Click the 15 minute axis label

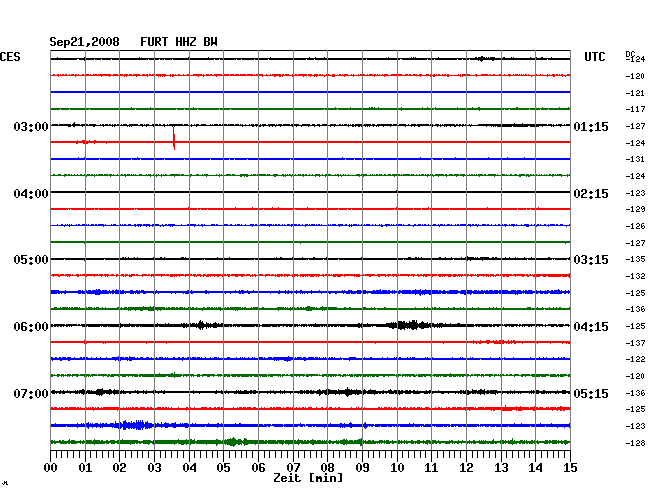tap(570, 468)
